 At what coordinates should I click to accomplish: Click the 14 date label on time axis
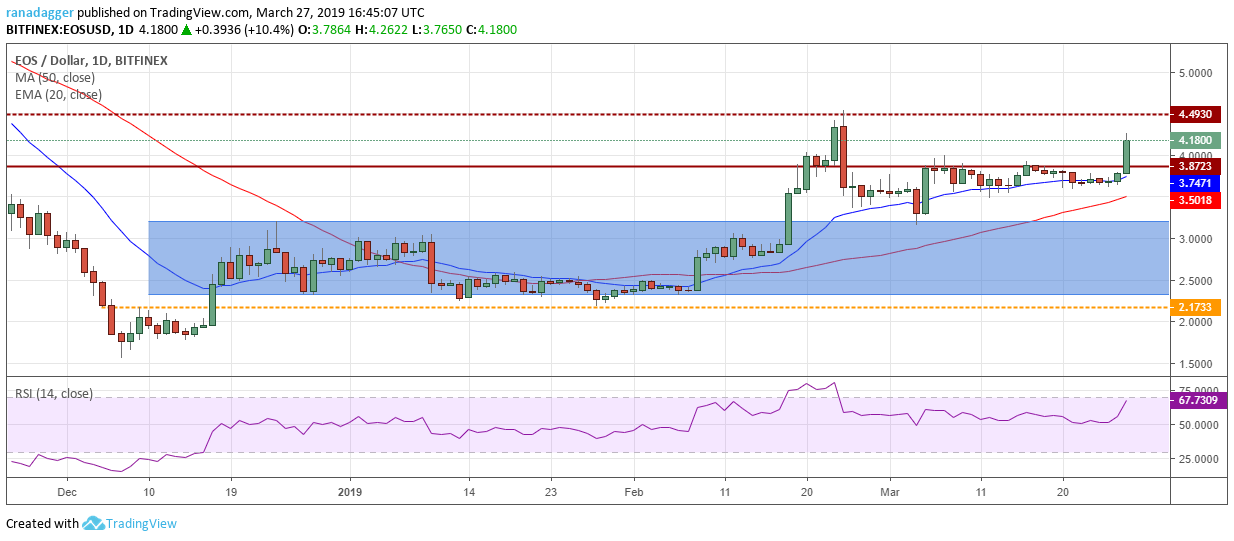(x=468, y=492)
